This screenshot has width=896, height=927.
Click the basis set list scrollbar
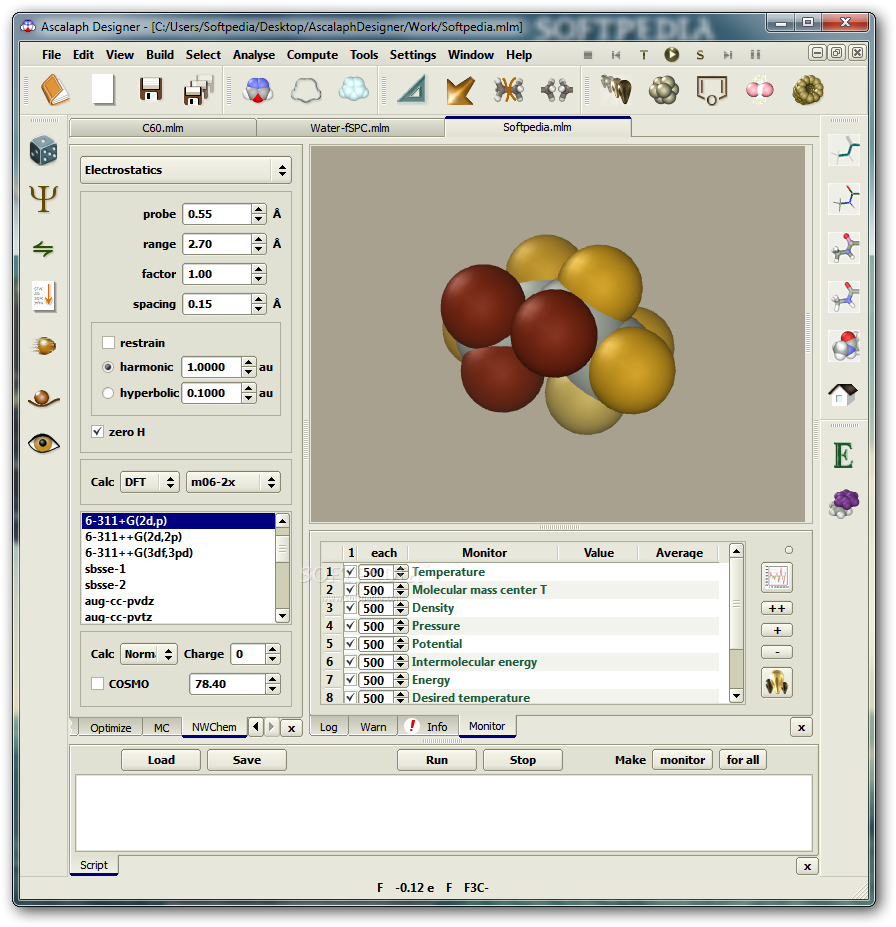283,568
